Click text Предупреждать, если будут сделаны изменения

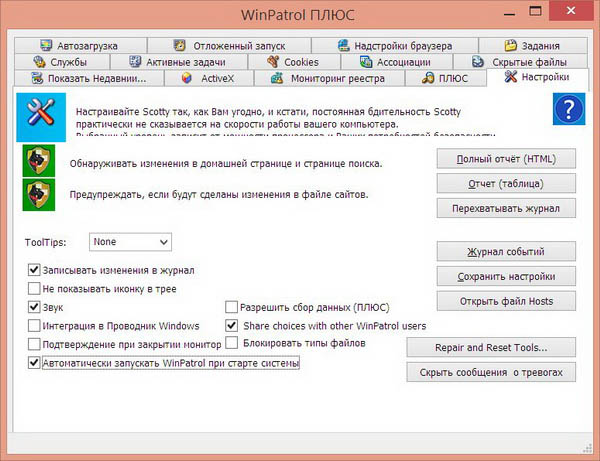click(219, 195)
